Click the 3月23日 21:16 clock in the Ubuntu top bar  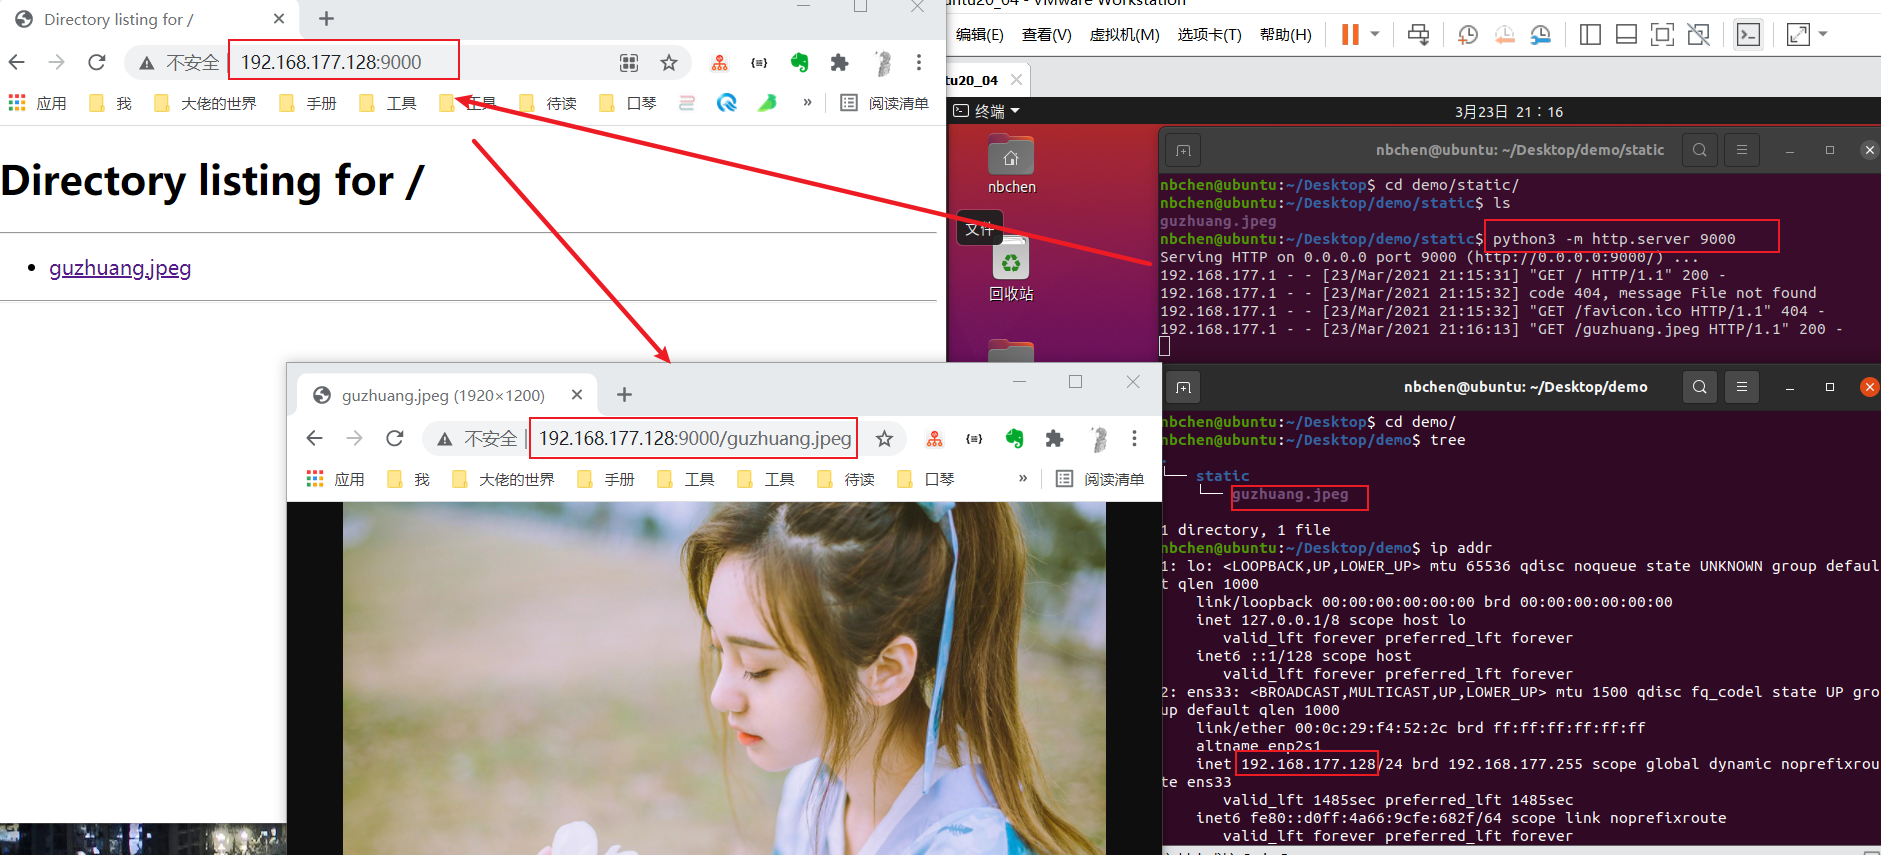1509,112
